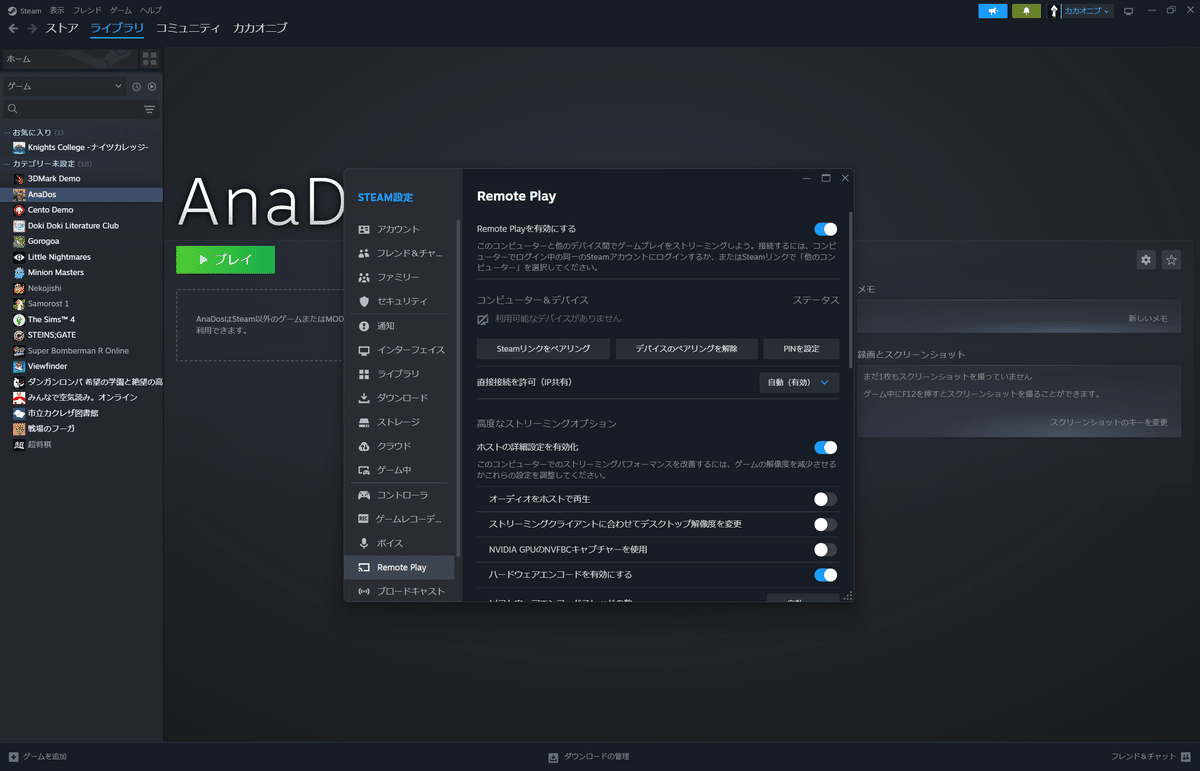
Task: Toggle Remote Playを有効にする switch
Action: tap(825, 229)
